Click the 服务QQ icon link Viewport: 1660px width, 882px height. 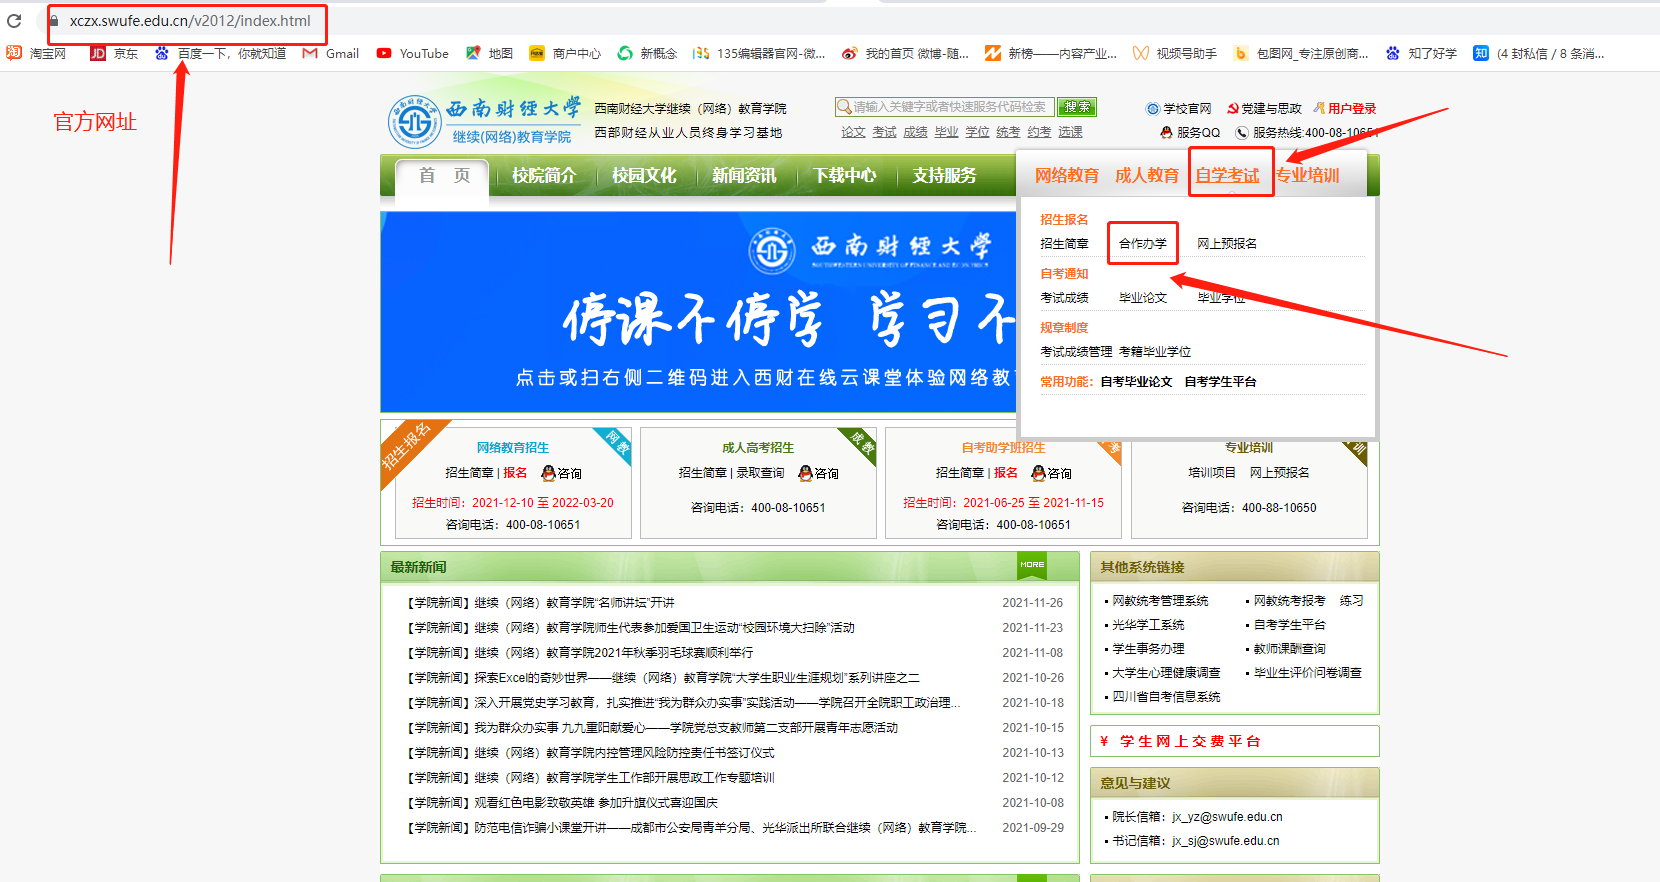tap(1166, 132)
